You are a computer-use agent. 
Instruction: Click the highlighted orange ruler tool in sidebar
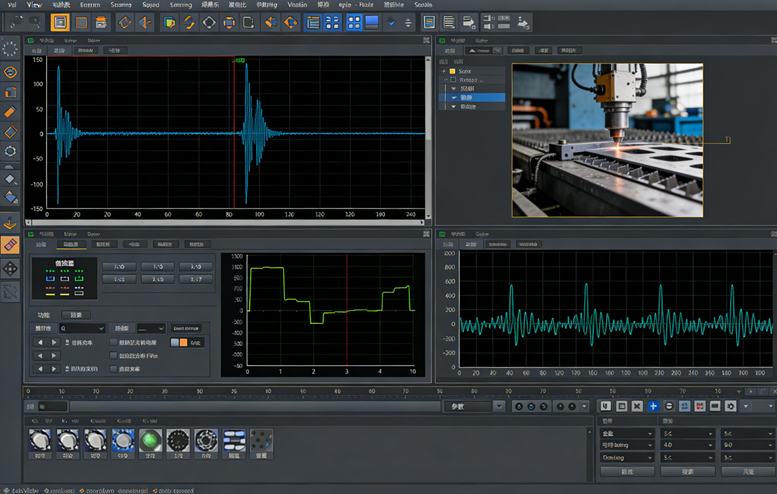point(10,244)
